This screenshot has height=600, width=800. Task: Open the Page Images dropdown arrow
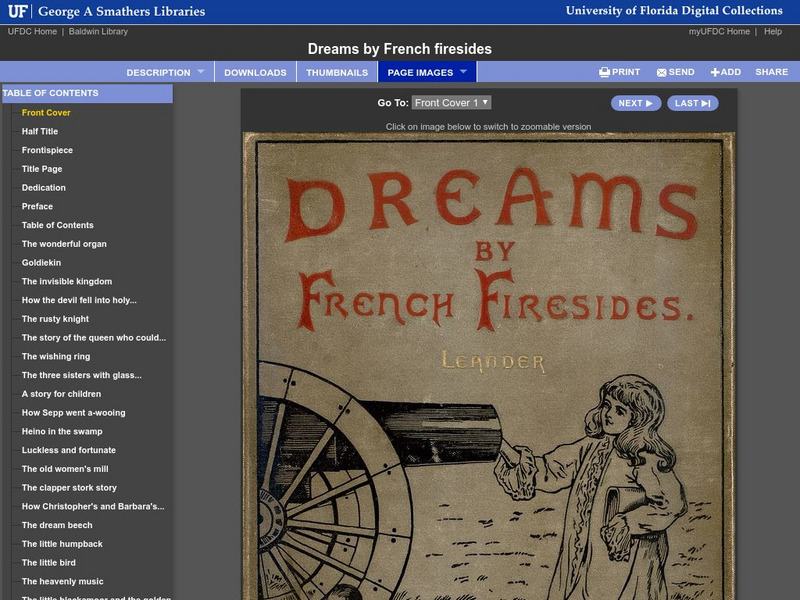(x=462, y=72)
